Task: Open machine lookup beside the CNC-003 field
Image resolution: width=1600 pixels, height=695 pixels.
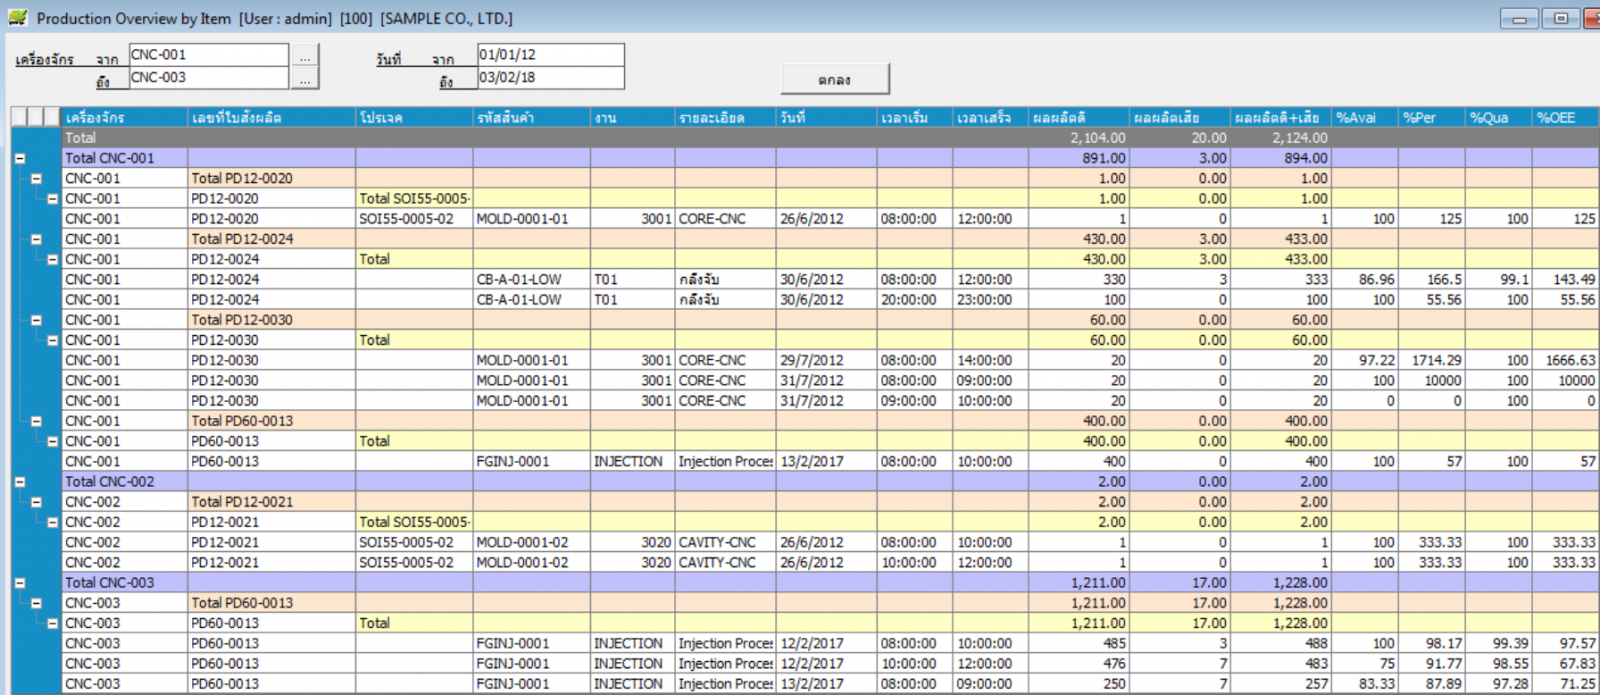Action: (305, 79)
